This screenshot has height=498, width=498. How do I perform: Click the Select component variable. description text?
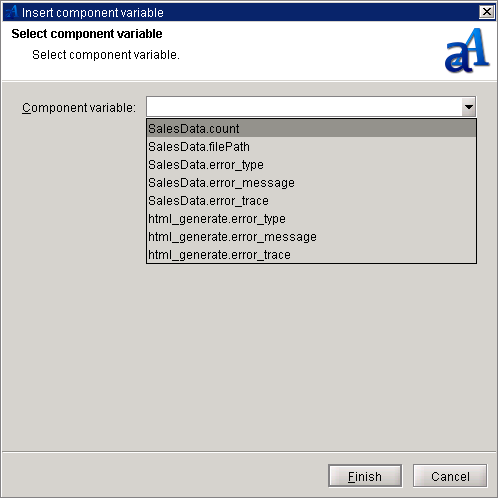[x=106, y=55]
